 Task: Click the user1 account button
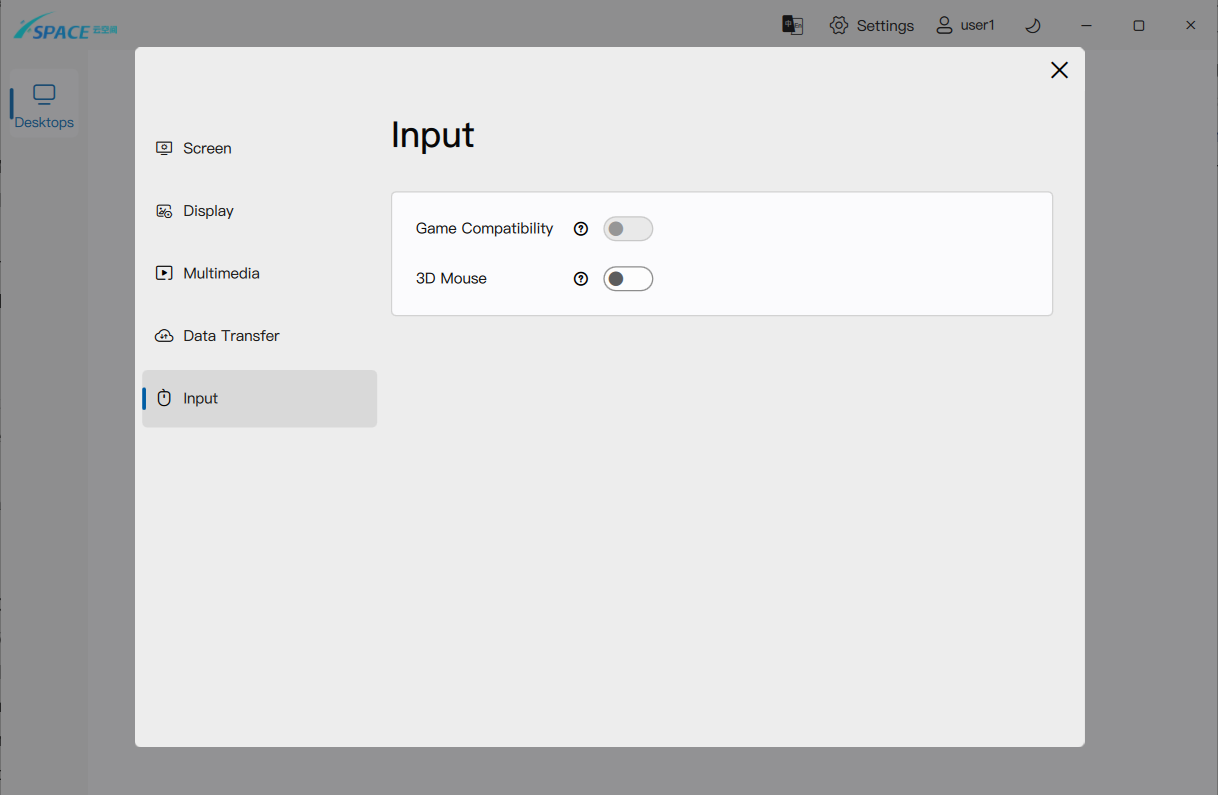coord(965,25)
